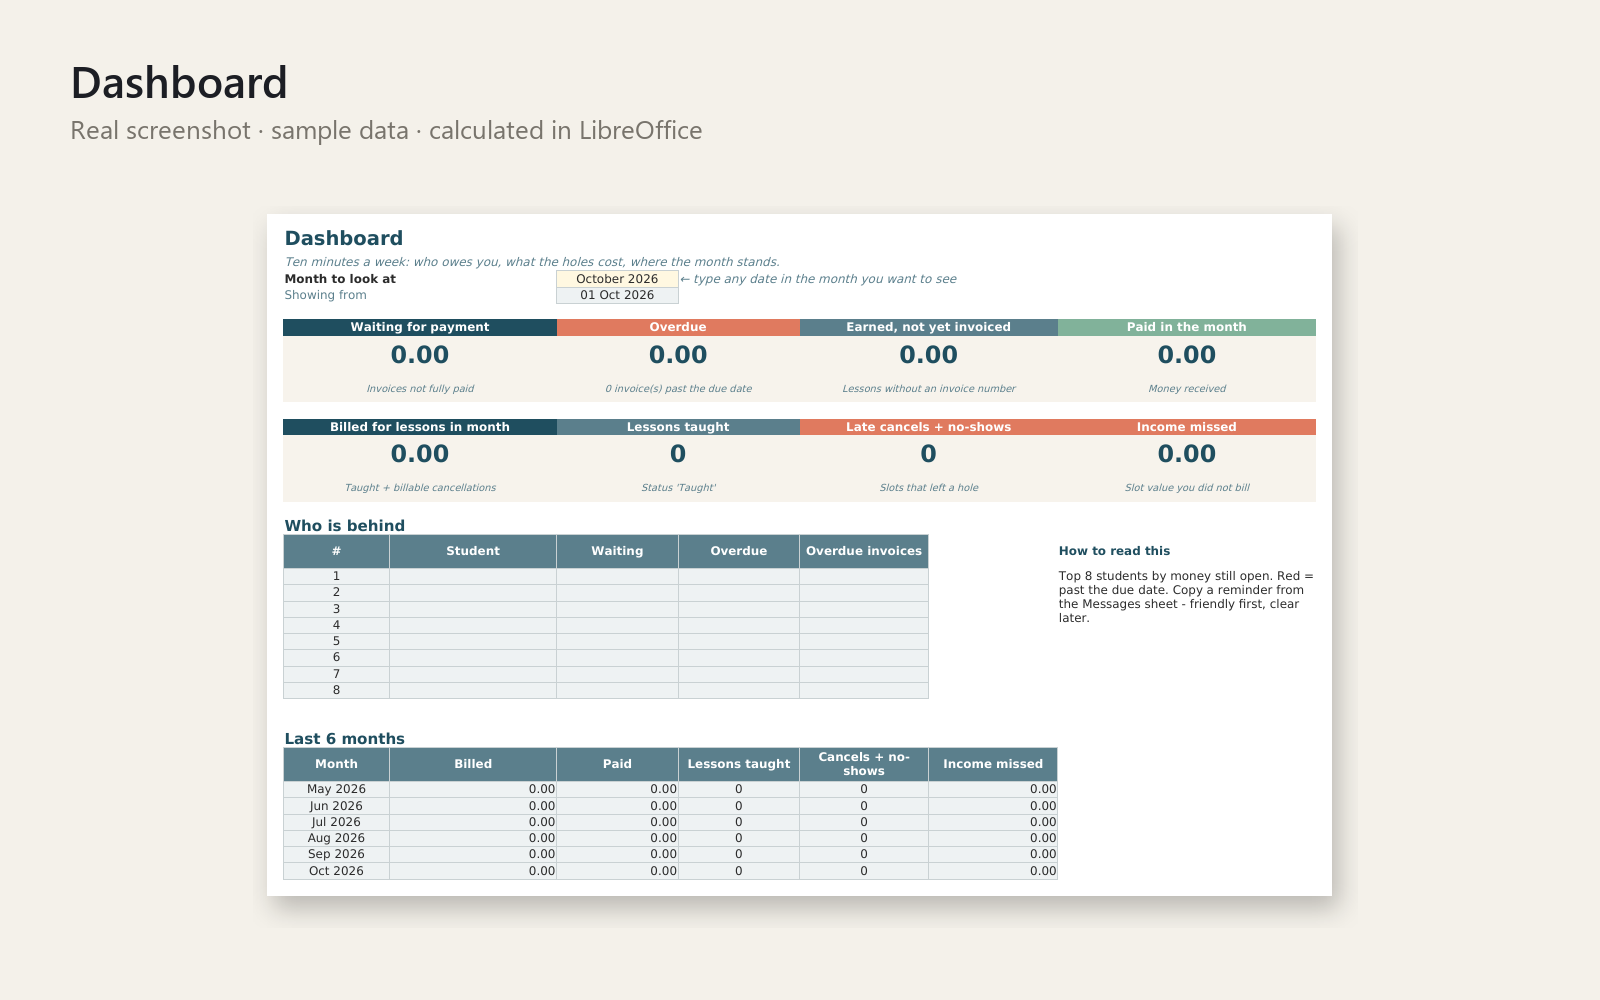Select the 'Last 6 months' section title
Screen dimensions: 1600x1000
click(x=345, y=739)
